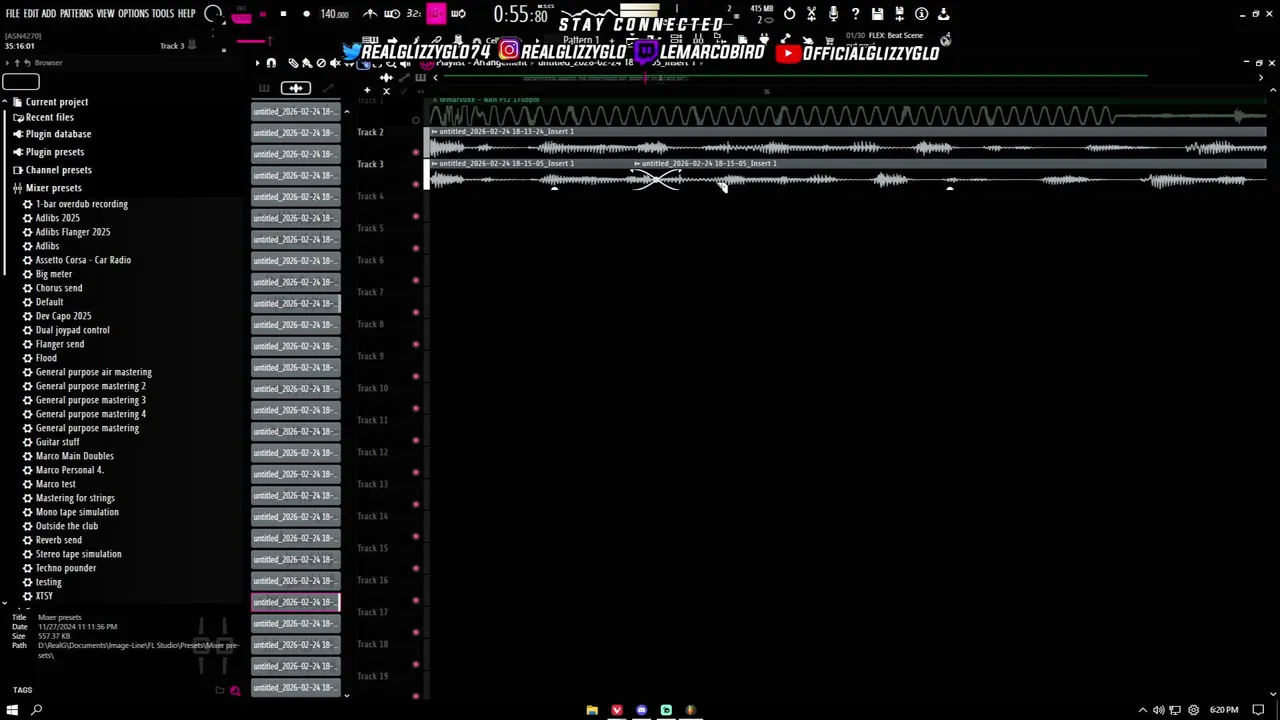Image resolution: width=1280 pixels, height=720 pixels.
Task: Select the Reverb send preset
Action: click(x=59, y=540)
